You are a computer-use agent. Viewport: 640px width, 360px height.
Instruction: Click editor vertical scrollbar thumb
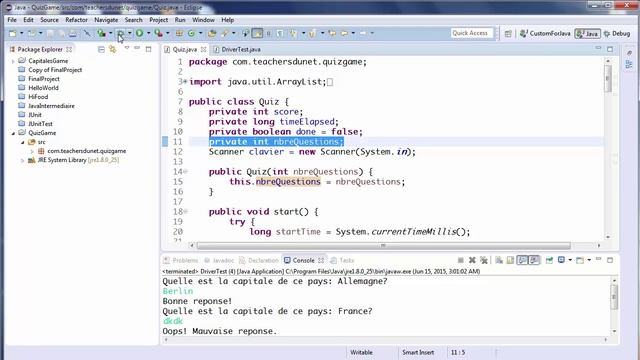[x=608, y=78]
